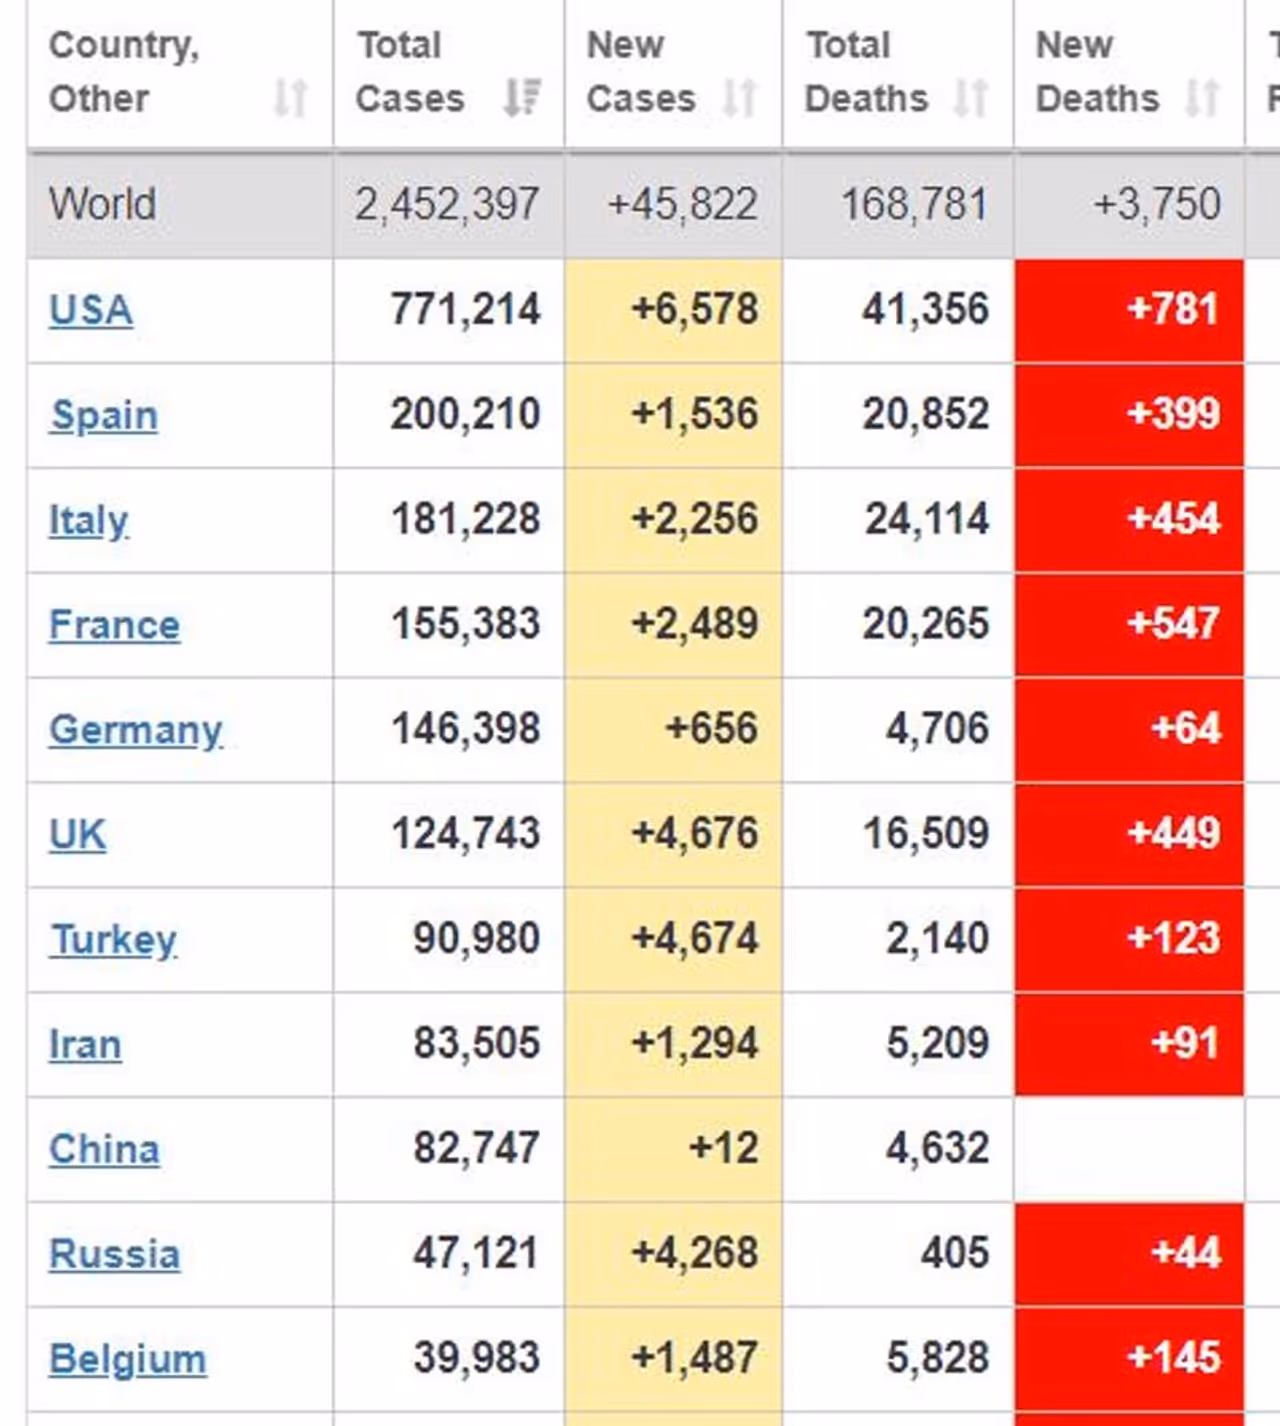
Task: Open the China country link
Action: click(104, 1150)
